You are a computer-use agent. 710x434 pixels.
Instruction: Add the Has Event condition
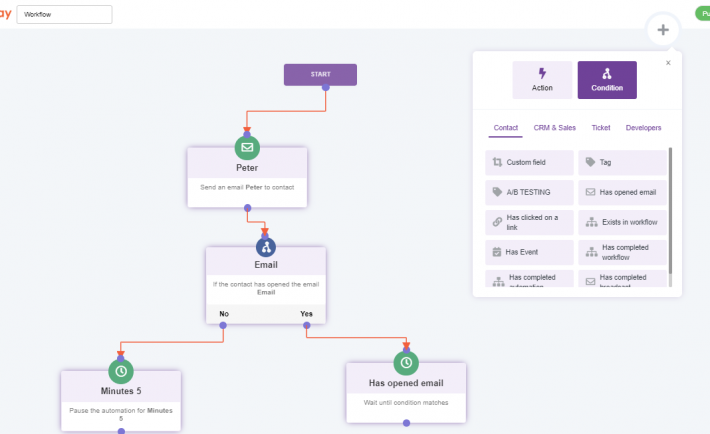coord(529,252)
